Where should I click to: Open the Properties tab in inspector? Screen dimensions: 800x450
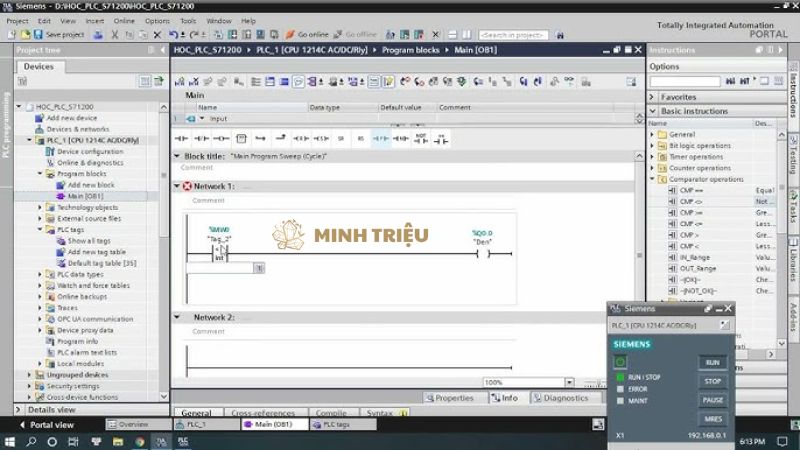click(x=448, y=398)
